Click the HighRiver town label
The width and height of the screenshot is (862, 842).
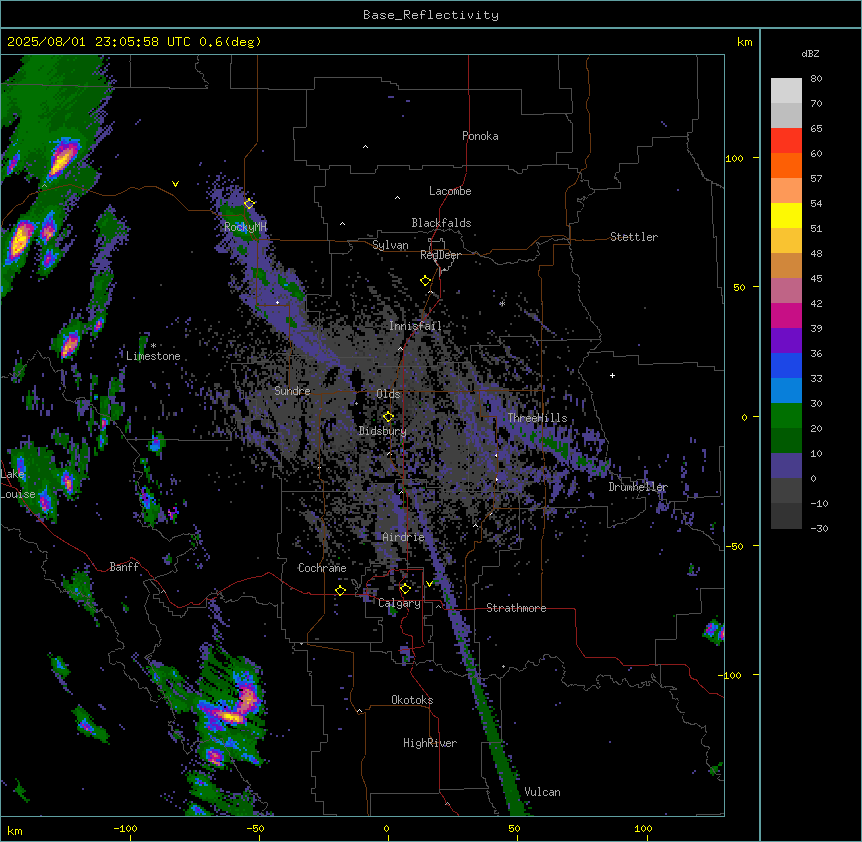coord(430,743)
